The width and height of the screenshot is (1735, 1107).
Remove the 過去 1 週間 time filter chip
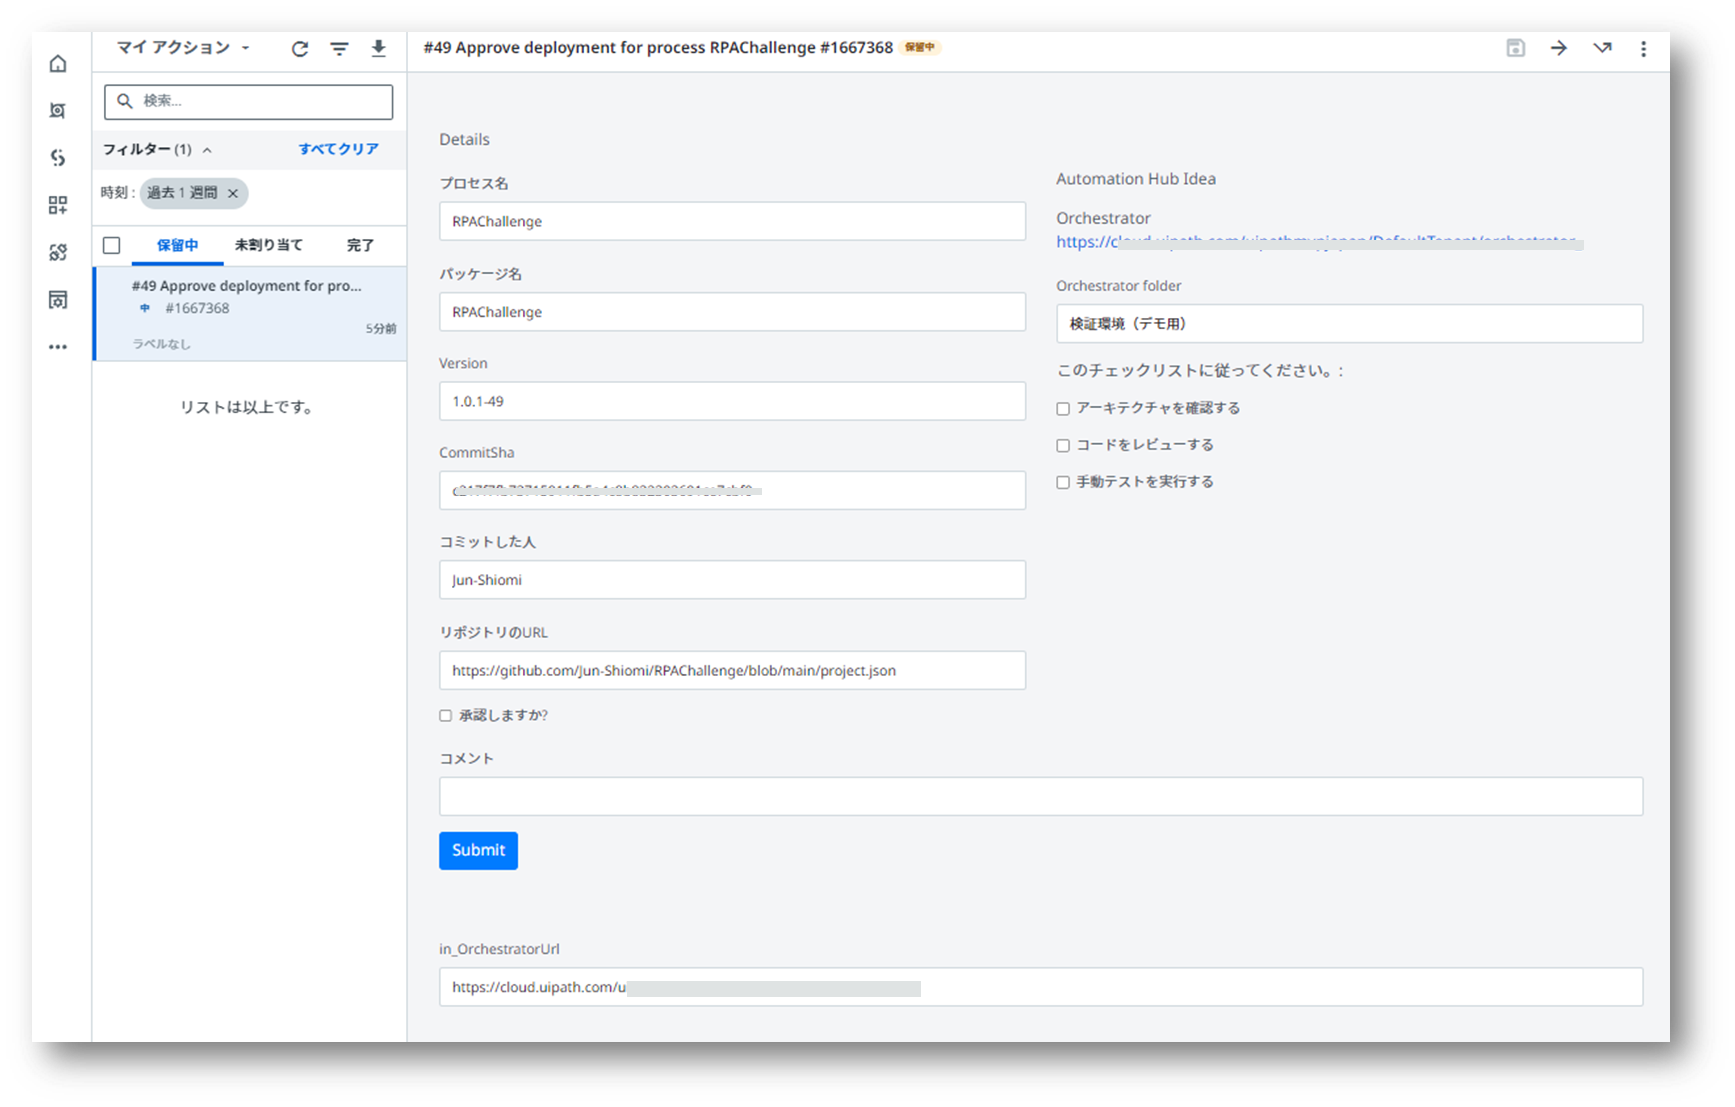click(233, 193)
